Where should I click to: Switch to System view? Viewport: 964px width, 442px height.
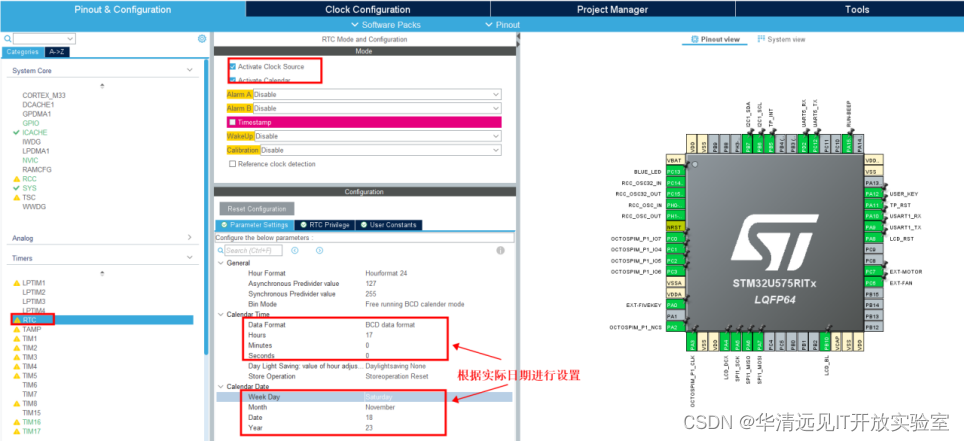click(x=781, y=39)
